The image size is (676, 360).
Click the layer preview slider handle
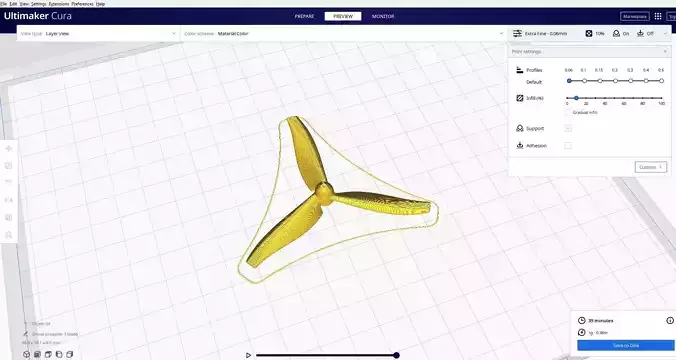[396, 355]
